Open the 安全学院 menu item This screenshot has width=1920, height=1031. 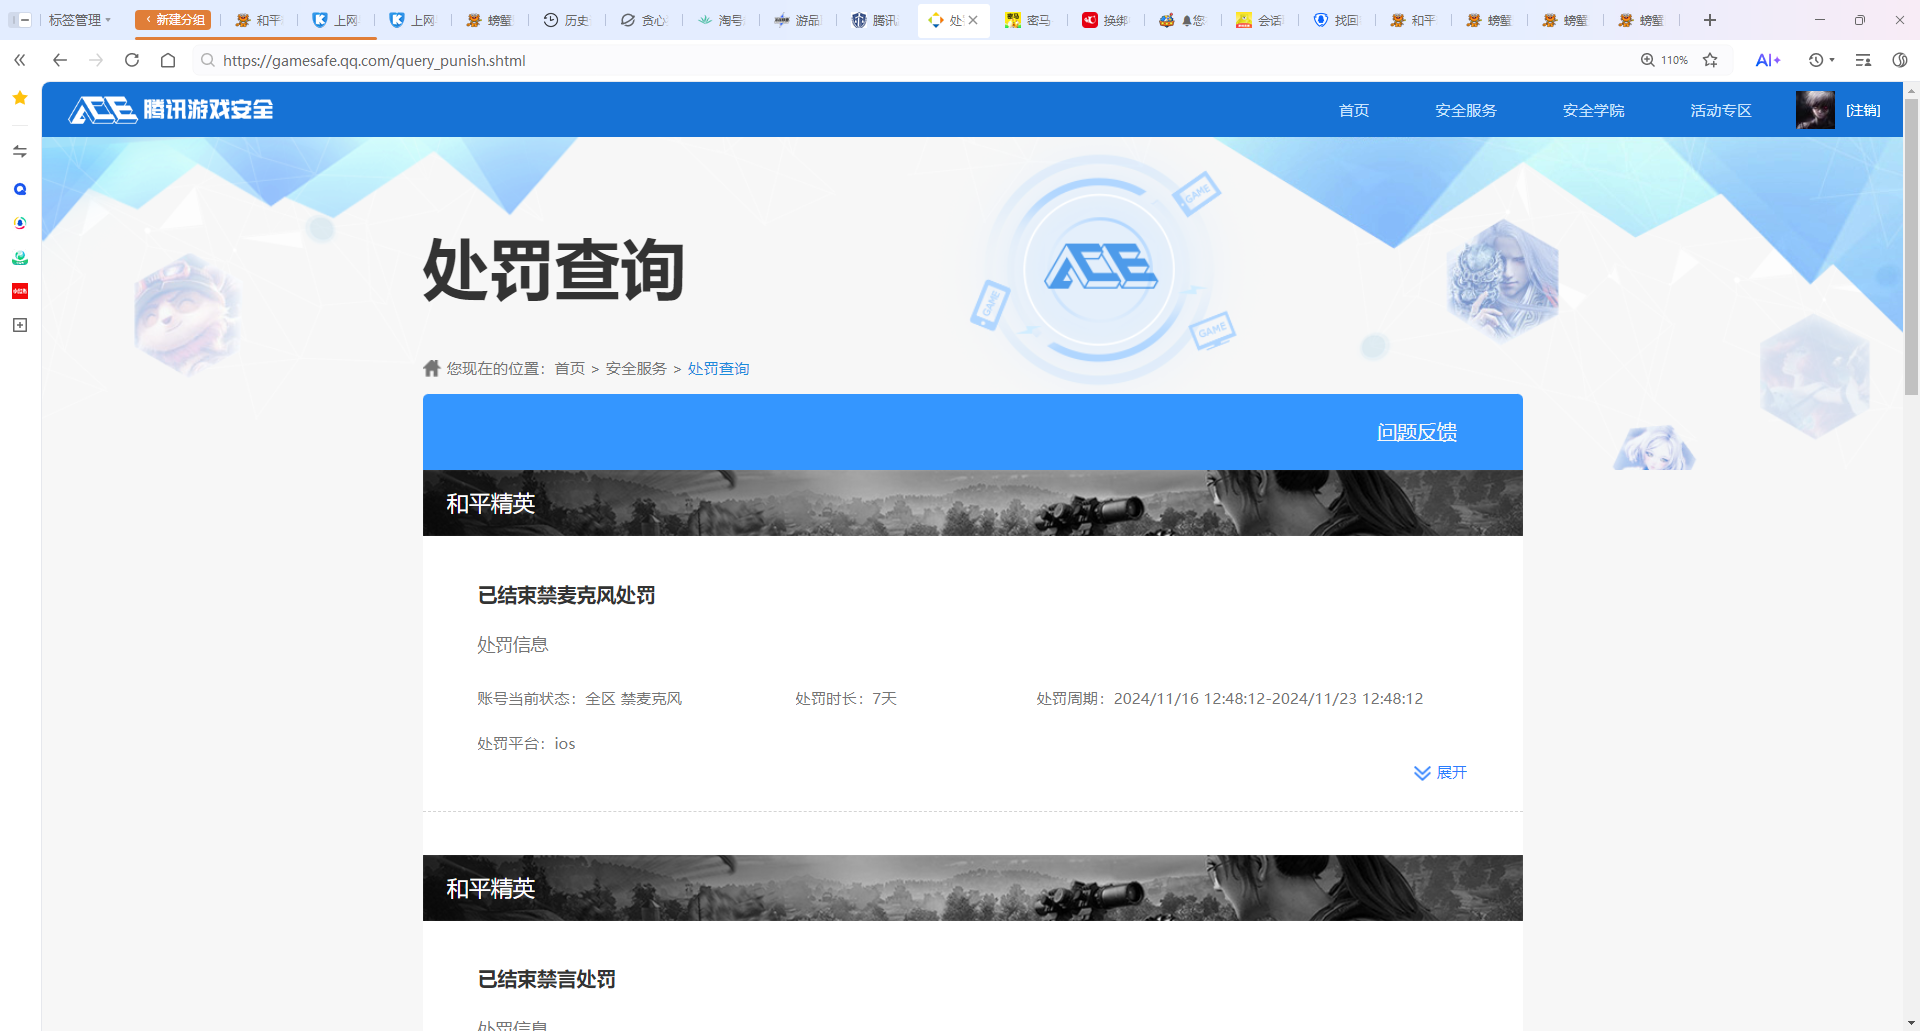(1593, 110)
